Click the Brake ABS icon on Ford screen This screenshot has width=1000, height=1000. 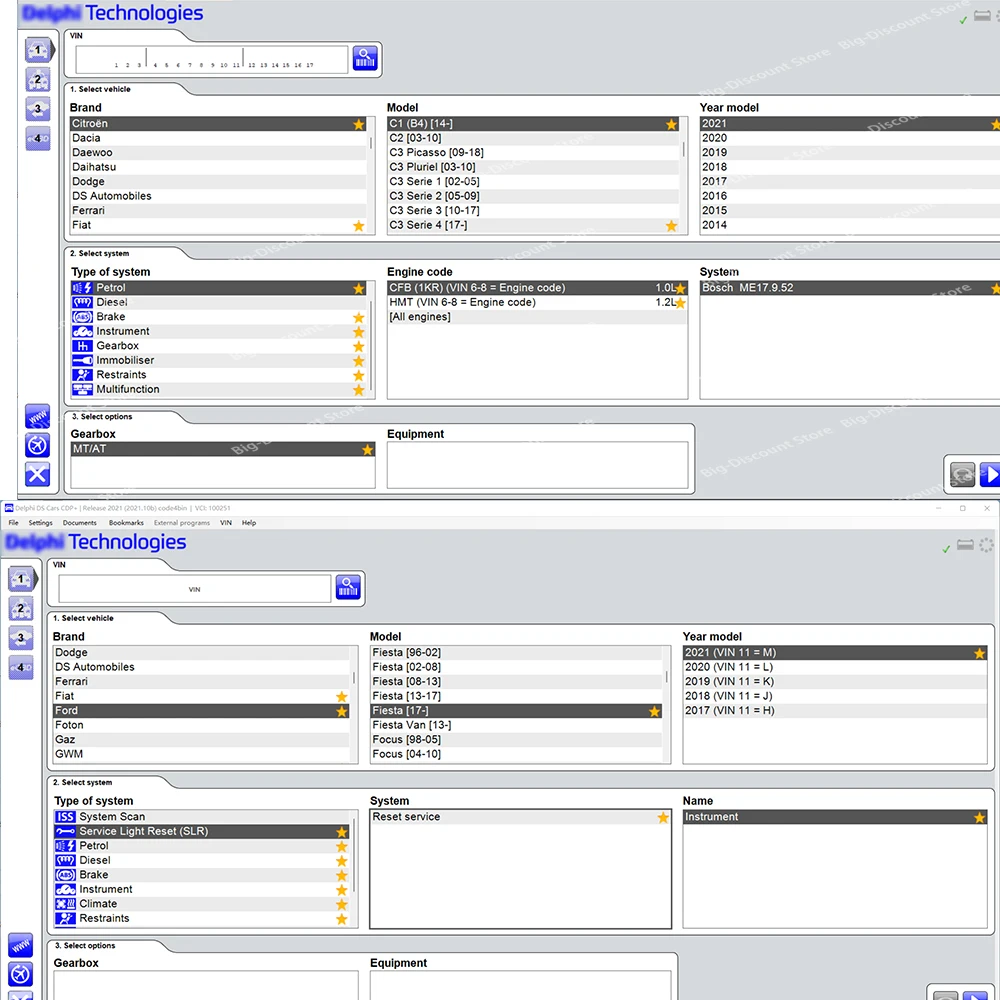65,875
